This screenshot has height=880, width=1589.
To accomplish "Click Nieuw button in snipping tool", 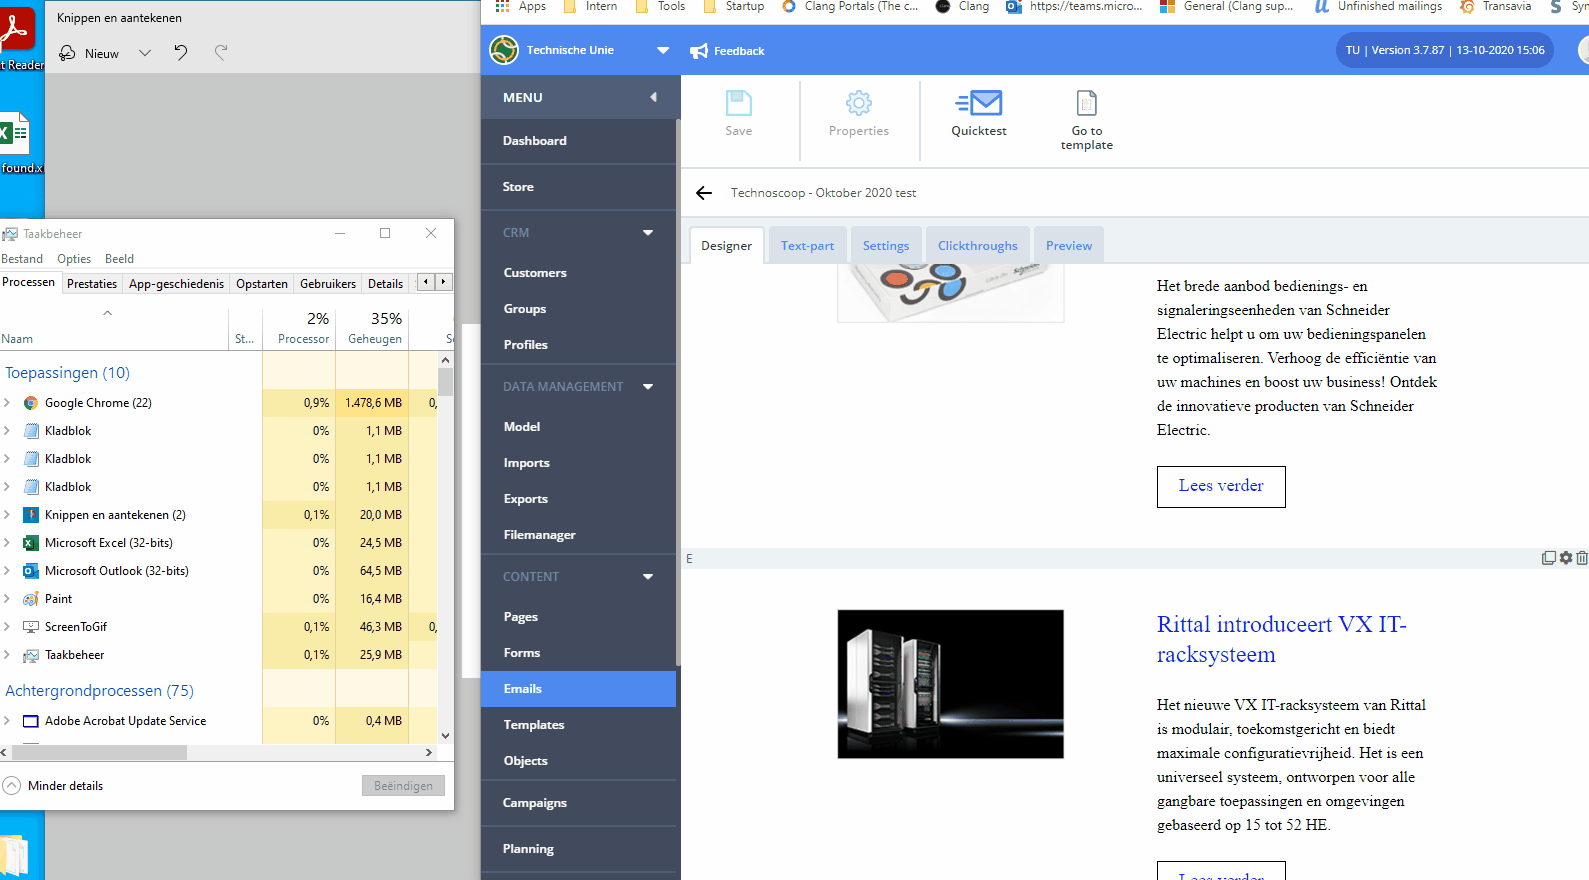I will [x=89, y=53].
